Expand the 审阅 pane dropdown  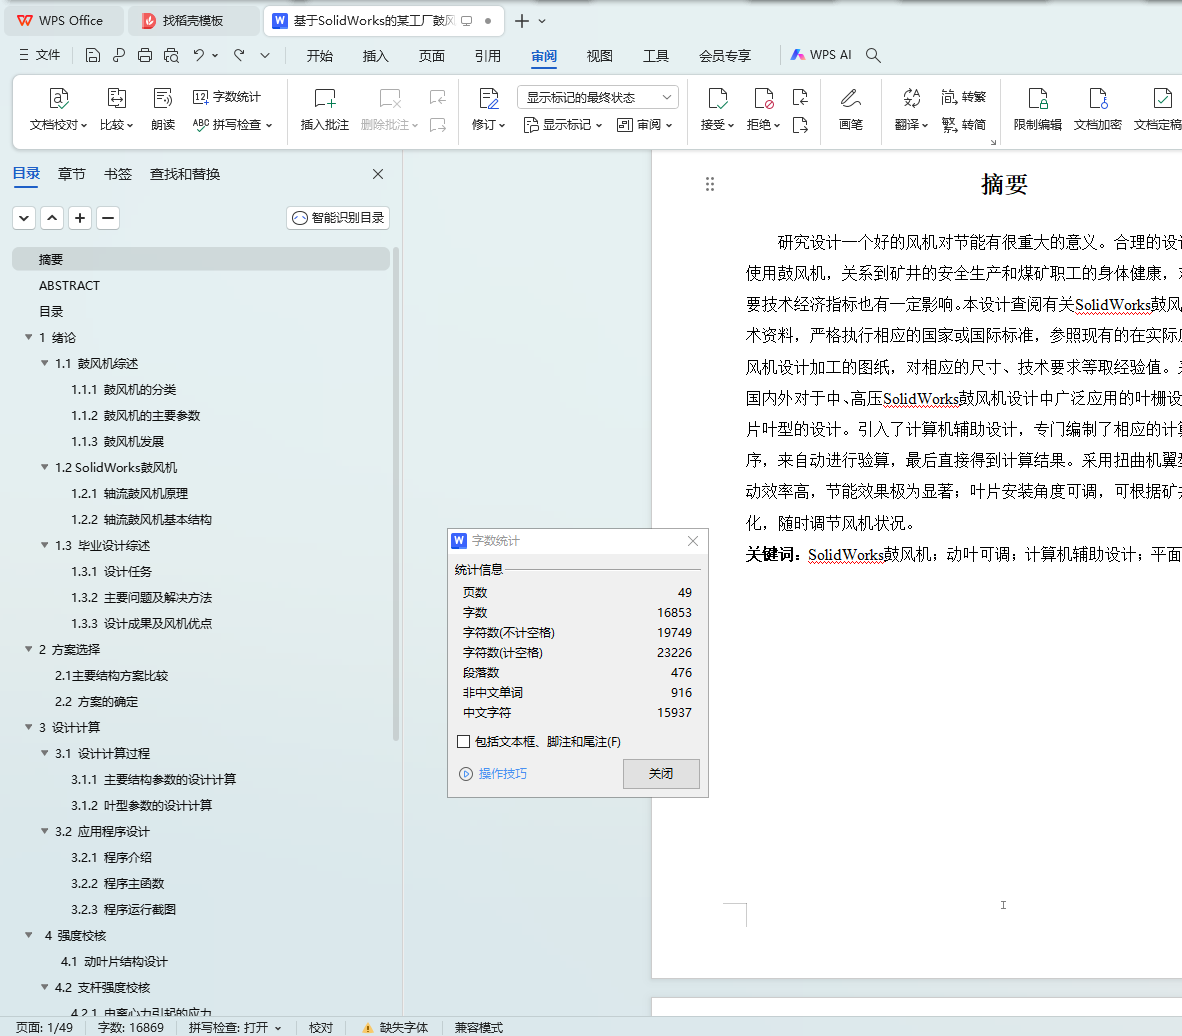[x=645, y=124]
